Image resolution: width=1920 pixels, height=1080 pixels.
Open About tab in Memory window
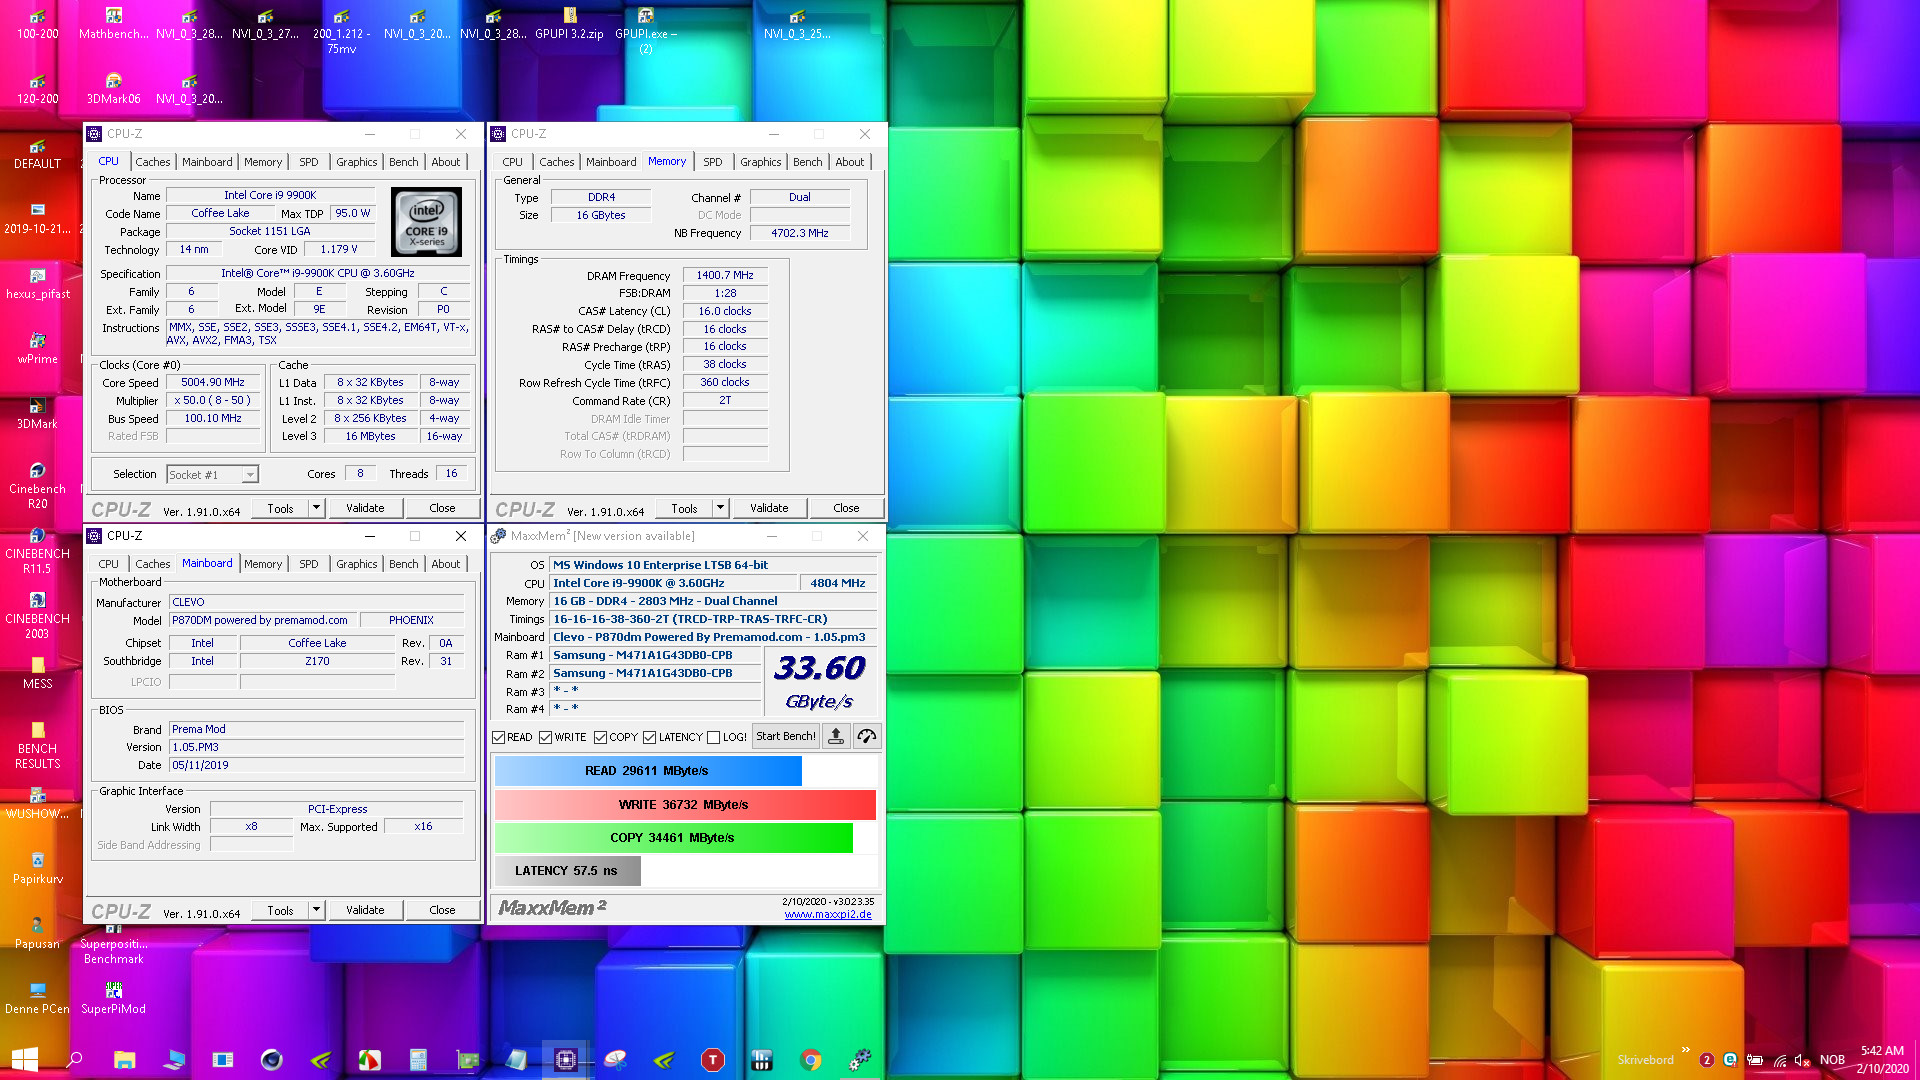point(849,162)
